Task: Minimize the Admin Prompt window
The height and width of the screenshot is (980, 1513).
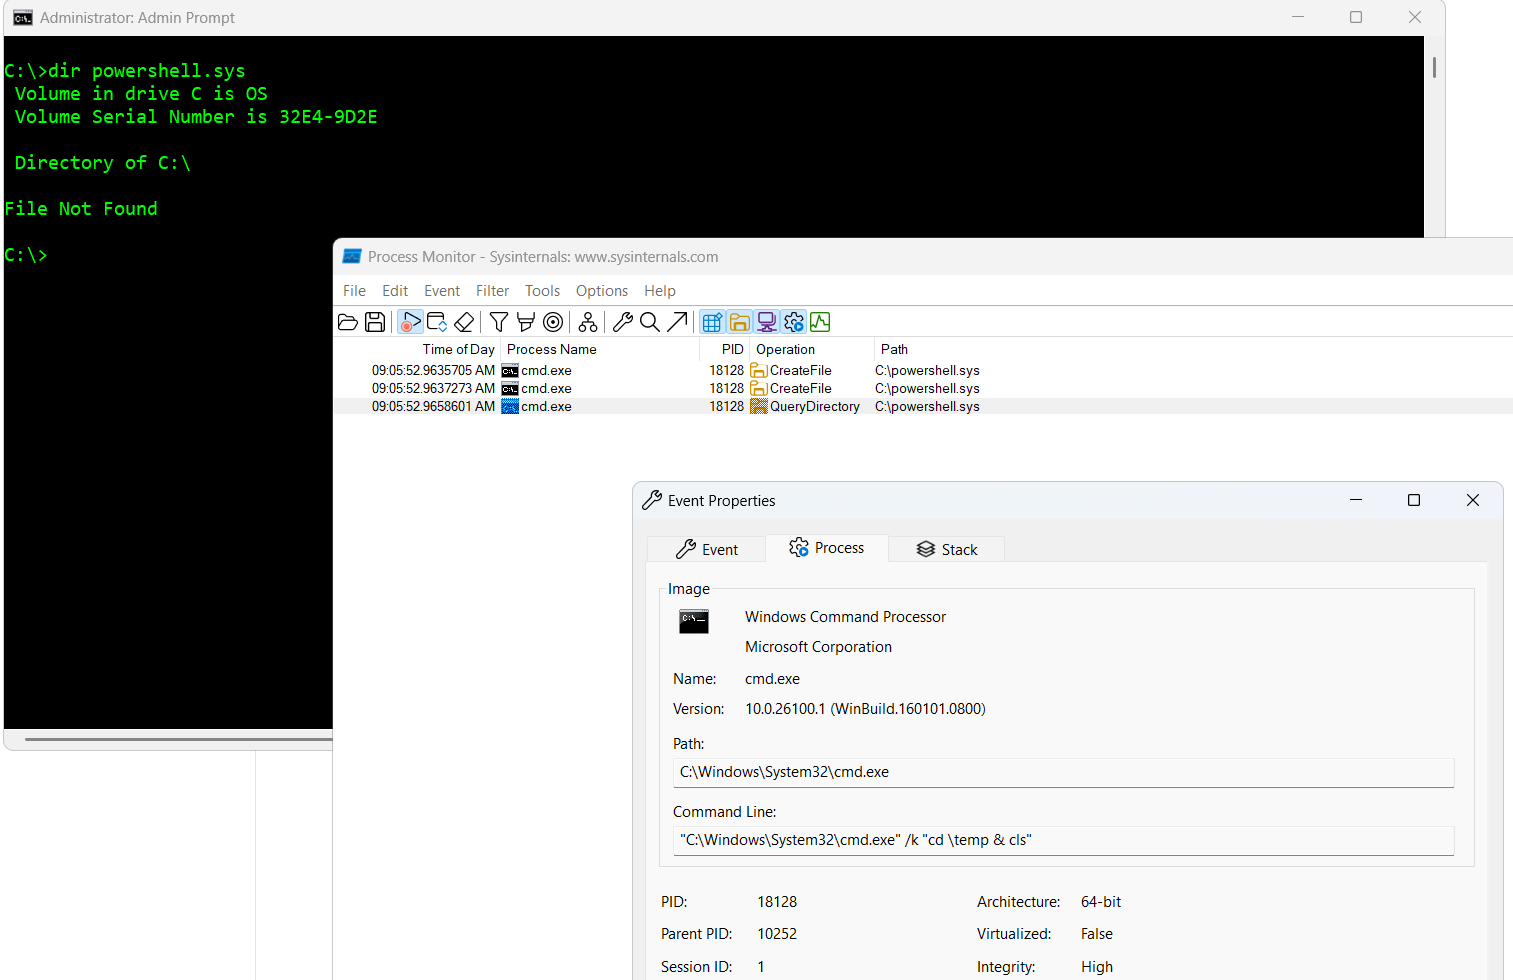Action: click(1298, 17)
